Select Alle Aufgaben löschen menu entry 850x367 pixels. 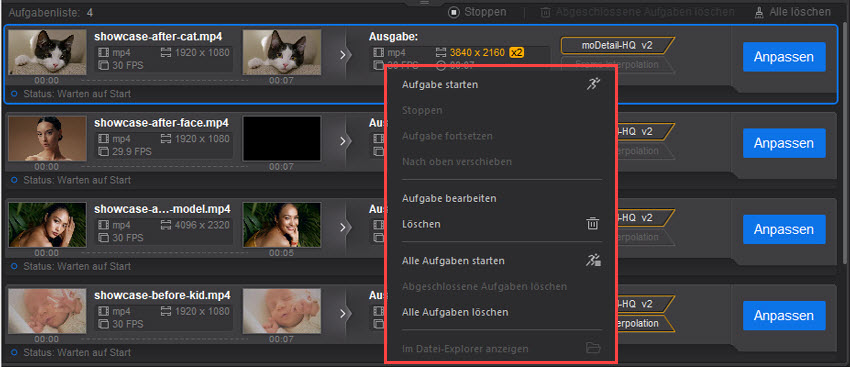pyautogui.click(x=455, y=312)
